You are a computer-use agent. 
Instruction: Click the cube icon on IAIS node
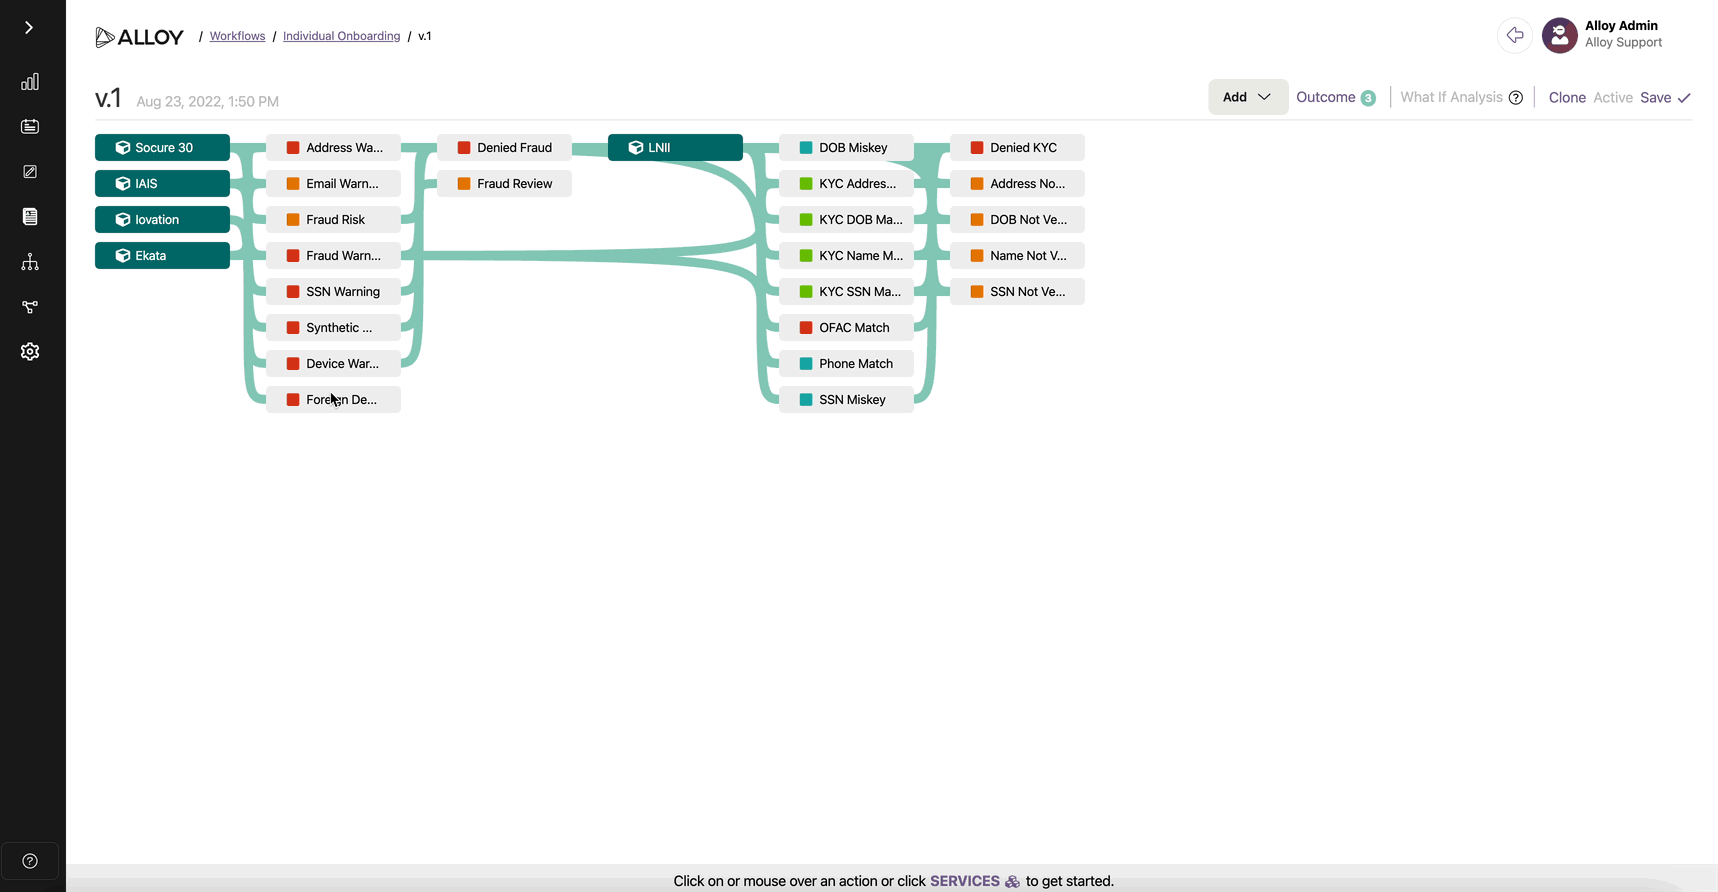coord(123,183)
